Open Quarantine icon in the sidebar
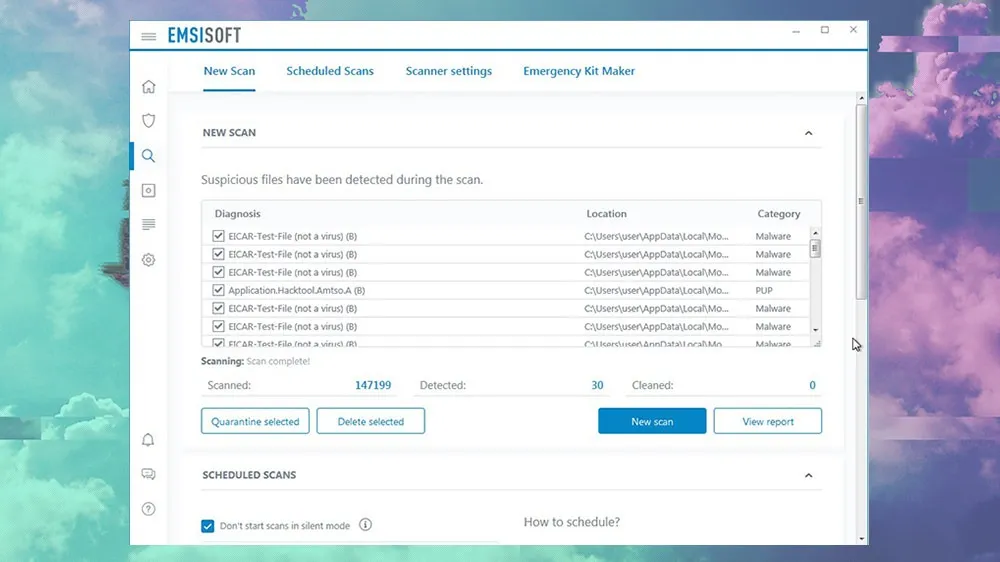This screenshot has width=1000, height=562. pyautogui.click(x=149, y=190)
